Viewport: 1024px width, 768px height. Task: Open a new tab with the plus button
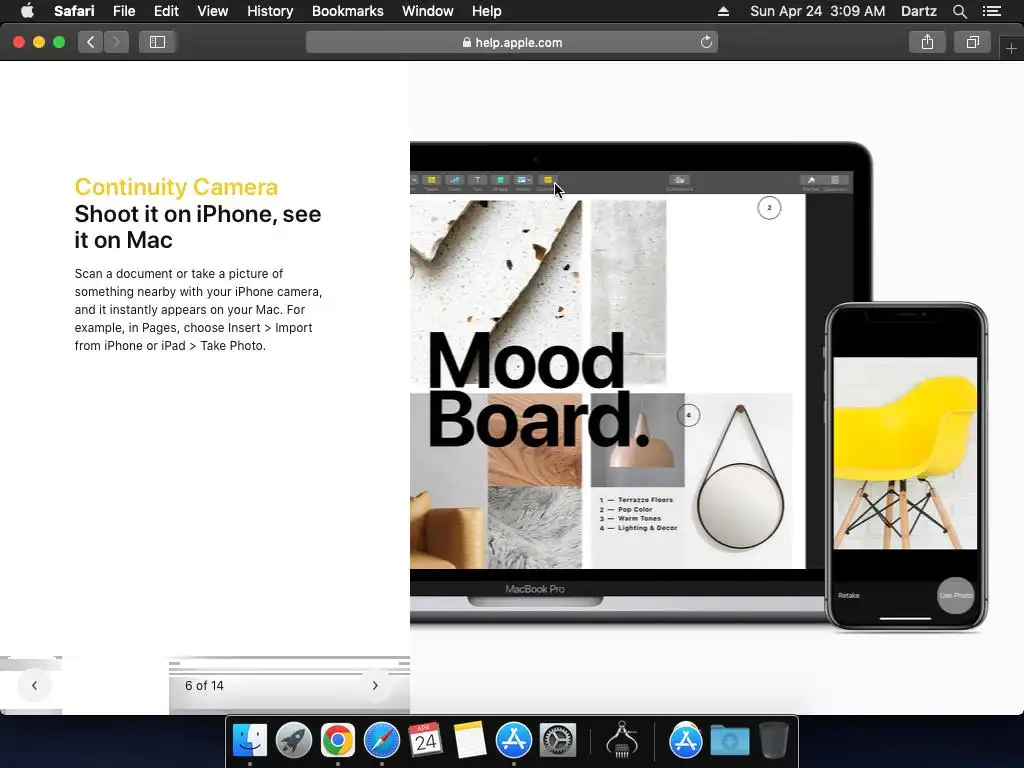1011,48
